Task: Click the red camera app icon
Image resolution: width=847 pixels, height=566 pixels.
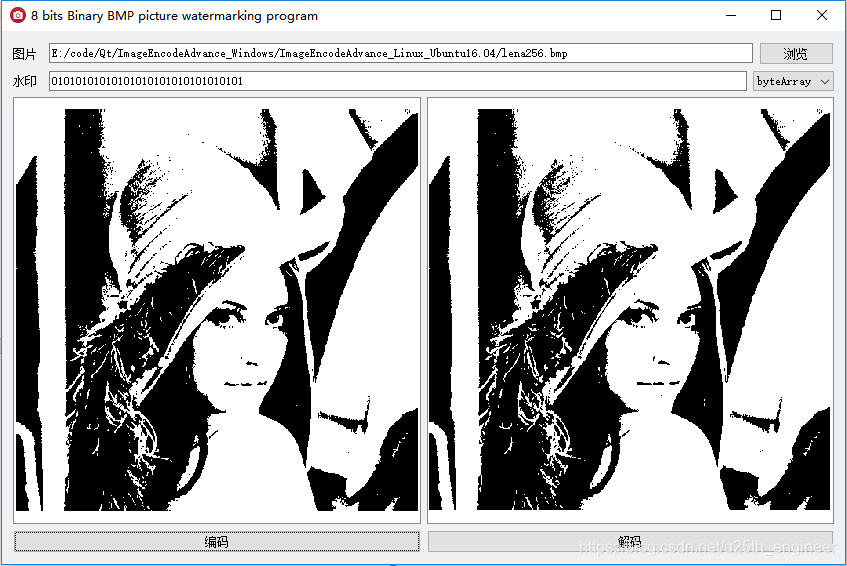Action: [x=18, y=15]
